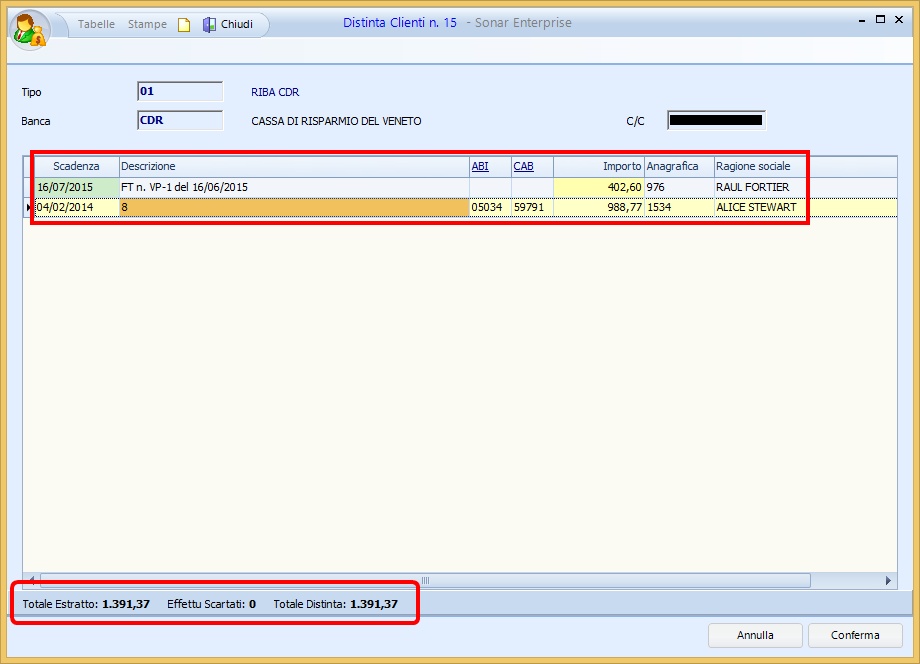Select the Banca code field CDR
920x664 pixels.
click(x=180, y=121)
